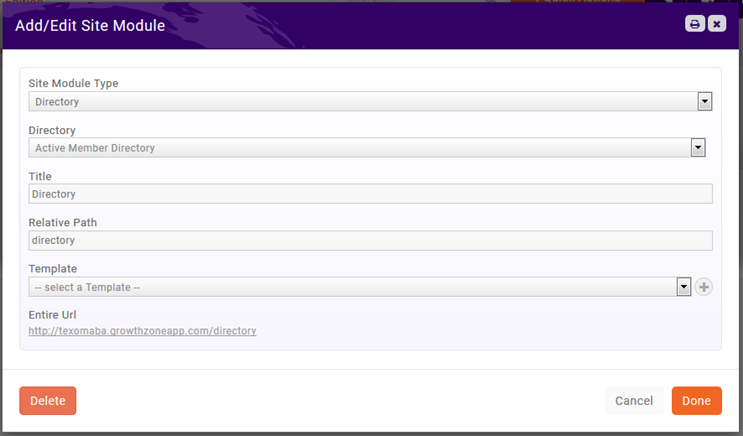743x436 pixels.
Task: Click the 'Add/Edit Site Module' header title
Action: tap(90, 25)
